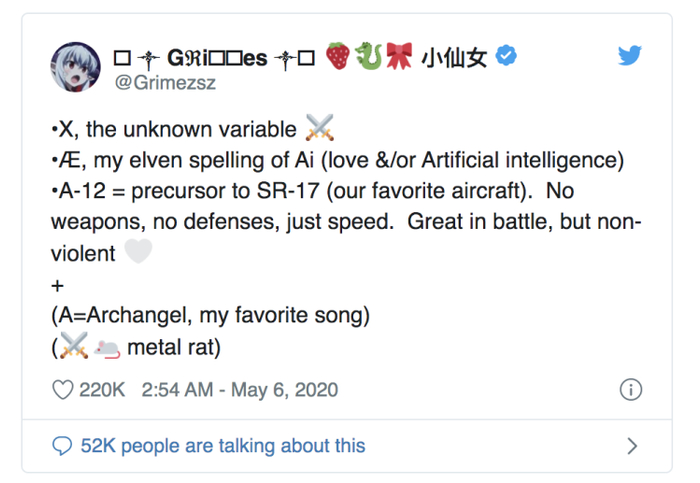Open the anime profile avatar

click(x=74, y=67)
